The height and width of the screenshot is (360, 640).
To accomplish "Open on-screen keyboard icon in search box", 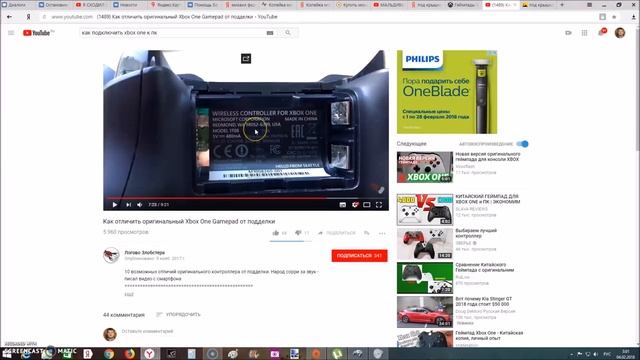I will [270, 33].
